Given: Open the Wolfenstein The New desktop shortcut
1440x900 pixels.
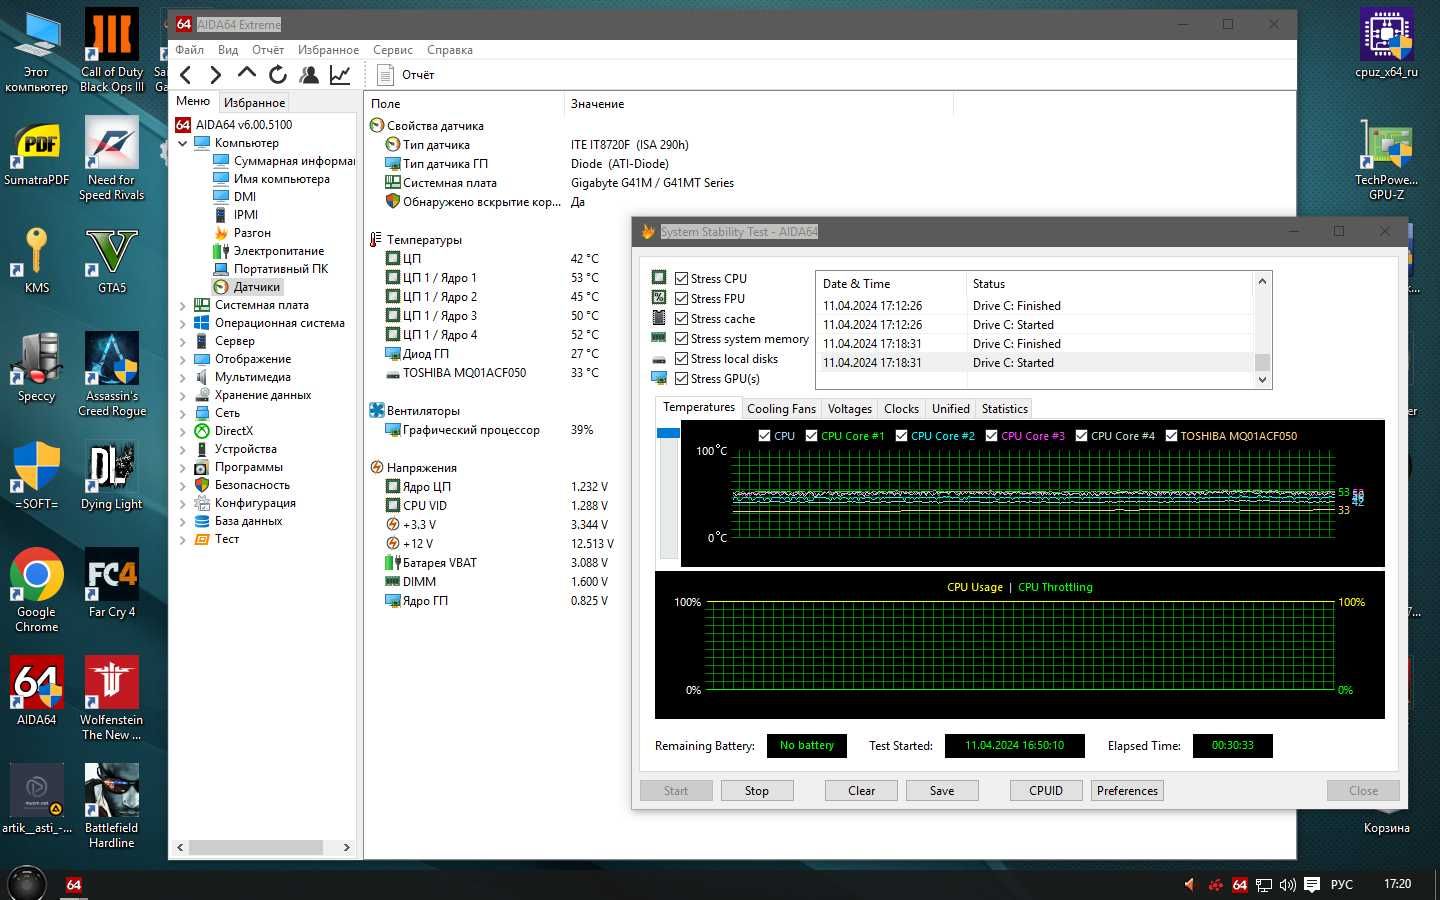Looking at the screenshot, I should tap(112, 698).
